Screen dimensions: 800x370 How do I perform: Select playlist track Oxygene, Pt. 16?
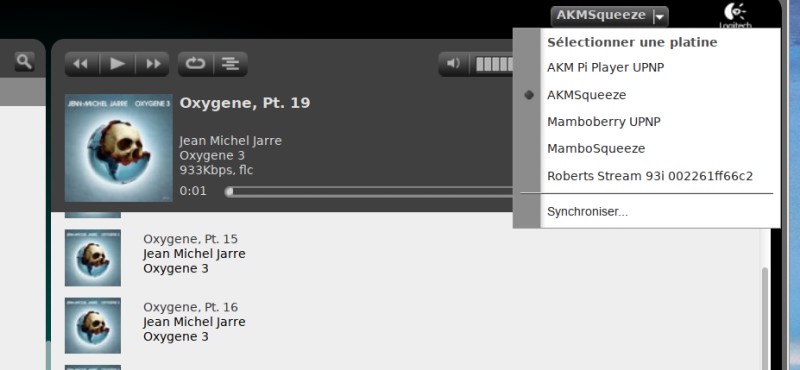click(190, 307)
